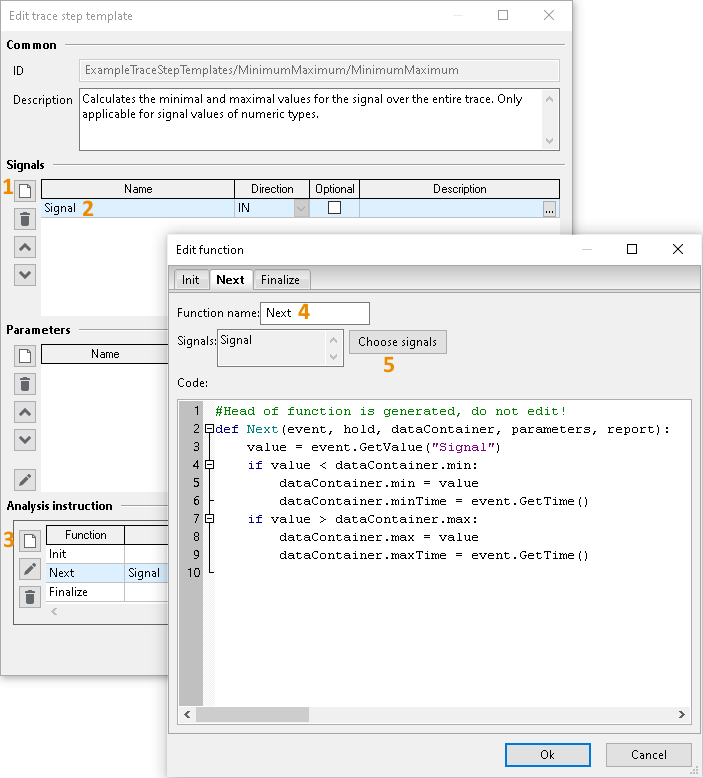This screenshot has height=778, width=703.
Task: Select the Signal name cell in Signals table
Action: 138,208
